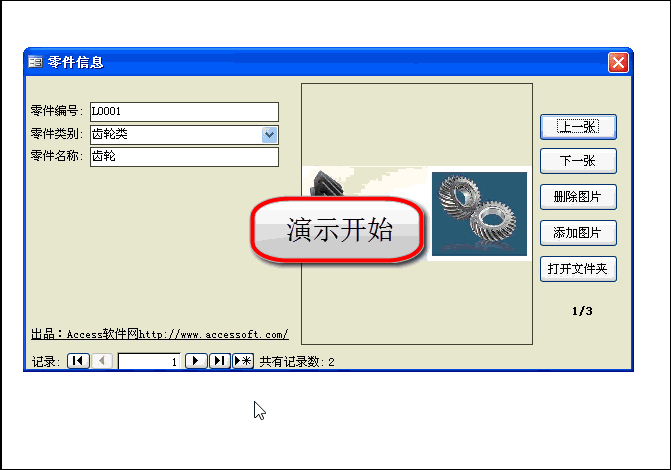Go to next record arrow
This screenshot has height=470, width=671.
[x=196, y=361]
